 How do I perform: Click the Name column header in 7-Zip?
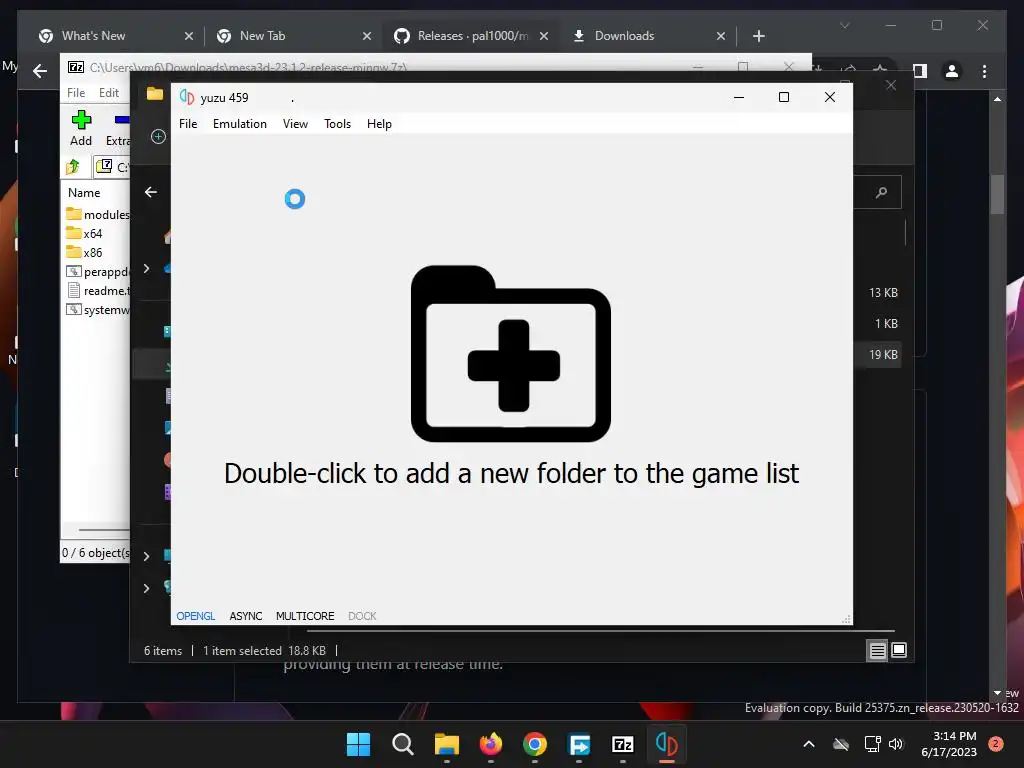pyautogui.click(x=84, y=193)
